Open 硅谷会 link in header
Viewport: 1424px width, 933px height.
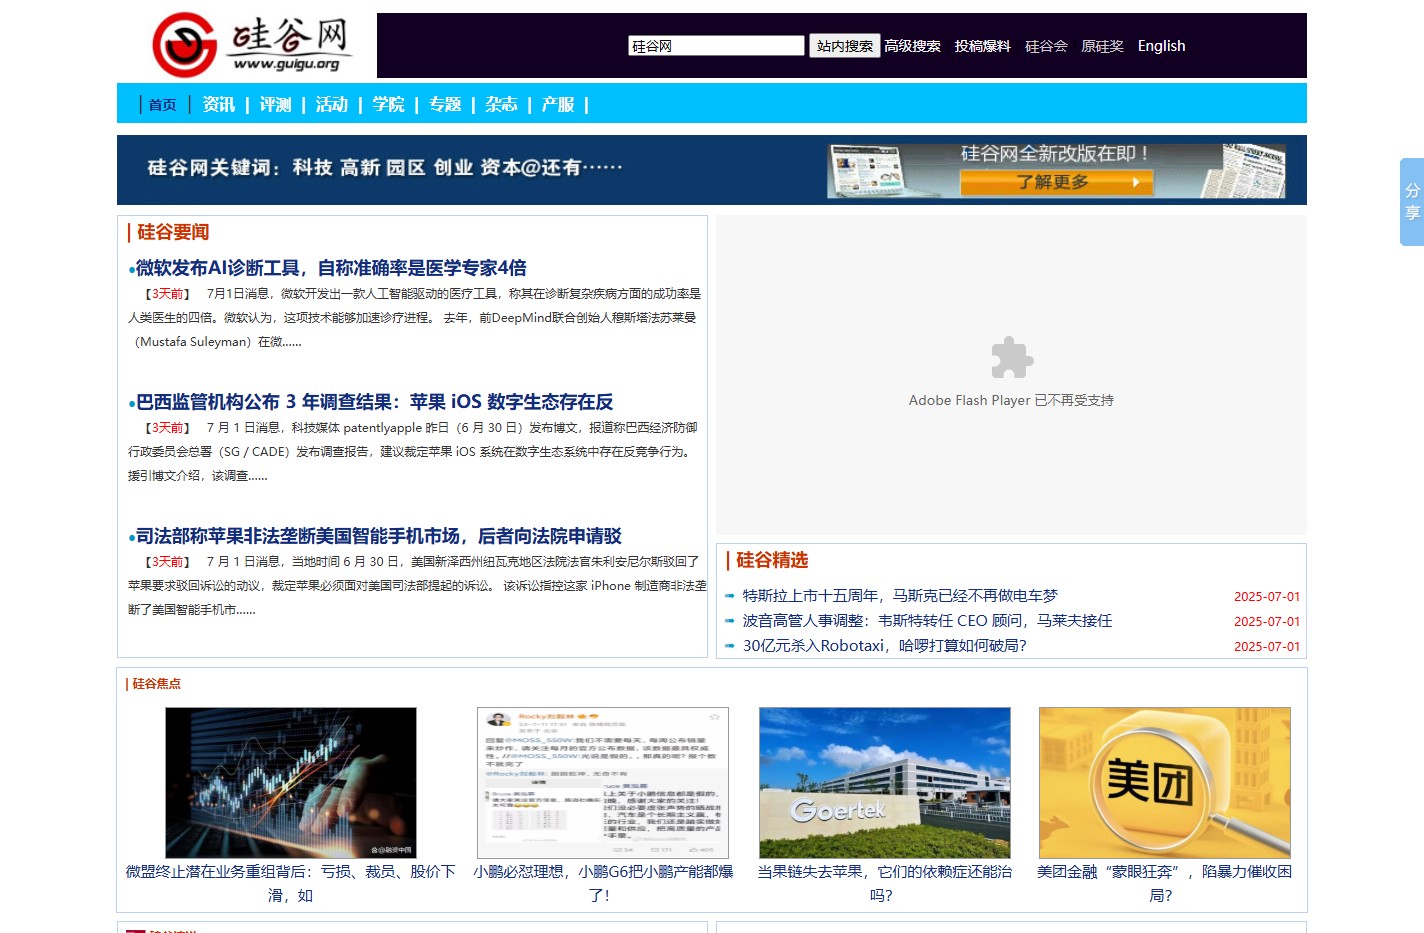click(x=1046, y=46)
